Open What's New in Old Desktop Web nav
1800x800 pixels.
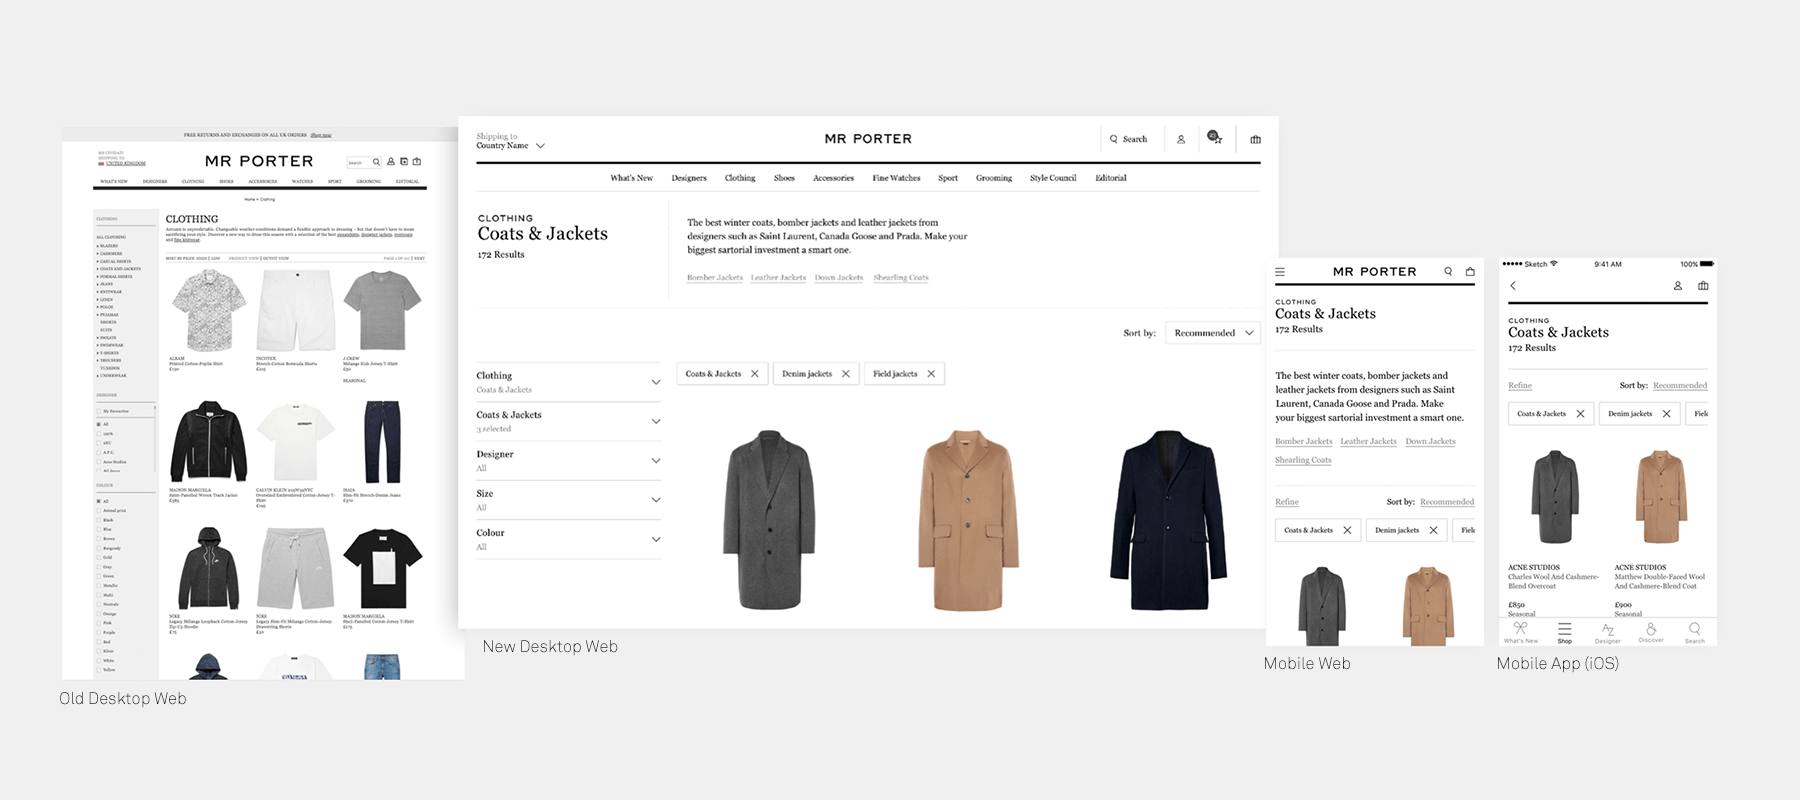114,181
